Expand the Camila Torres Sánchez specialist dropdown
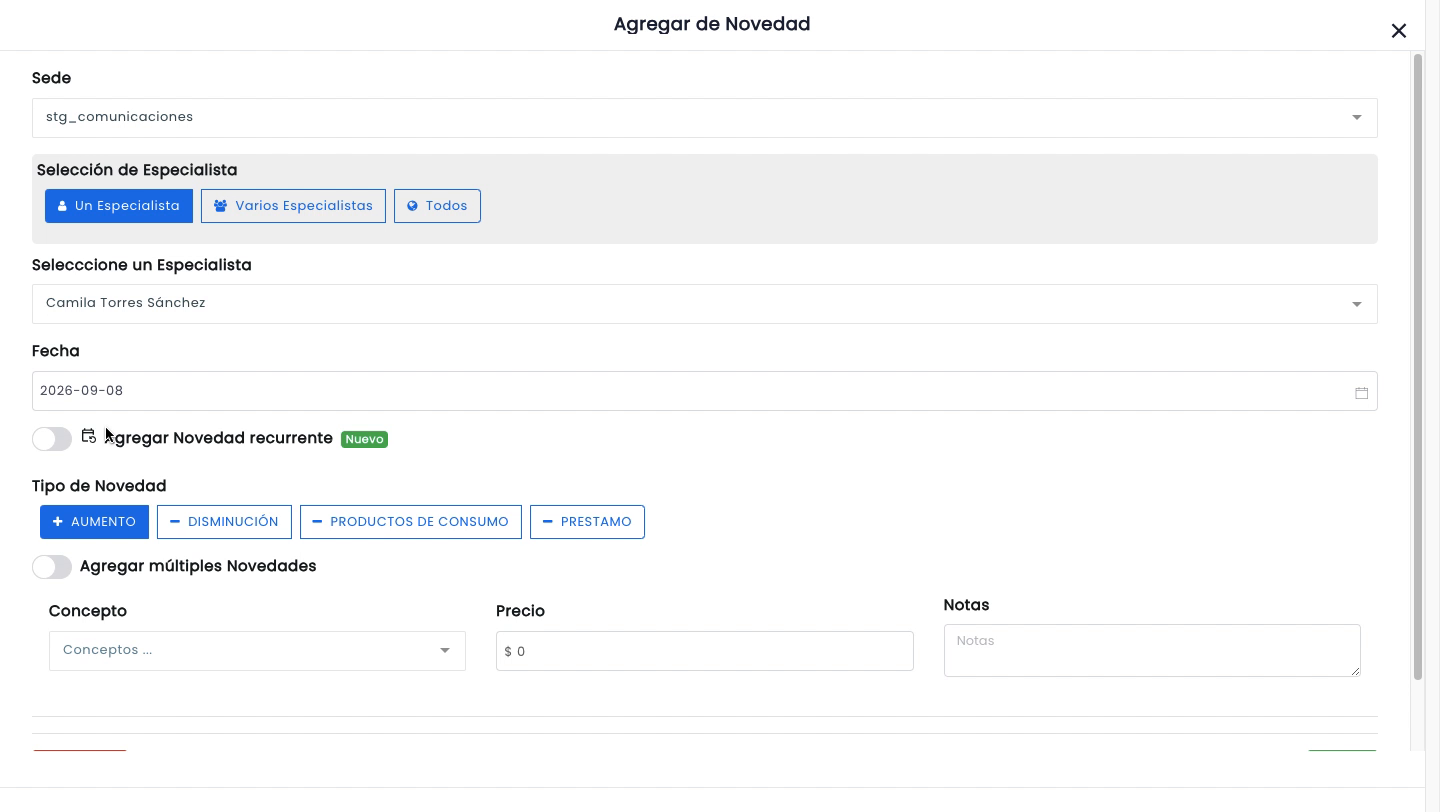The height and width of the screenshot is (812, 1440). pyautogui.click(x=704, y=304)
